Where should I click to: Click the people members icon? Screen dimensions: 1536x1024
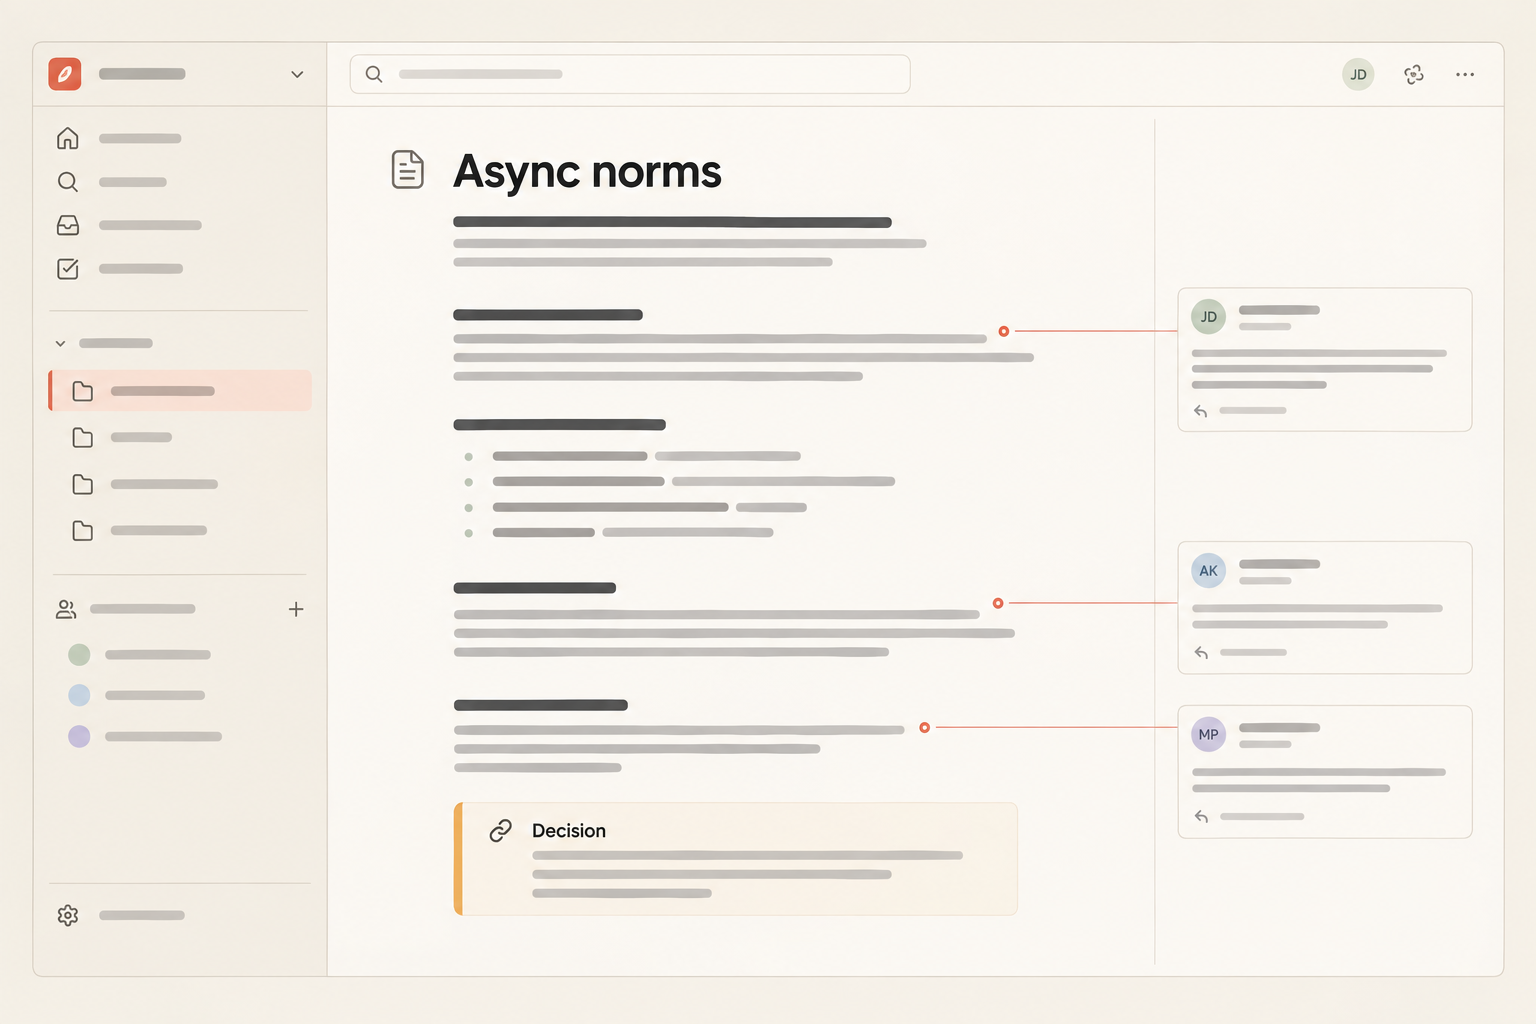pos(66,609)
